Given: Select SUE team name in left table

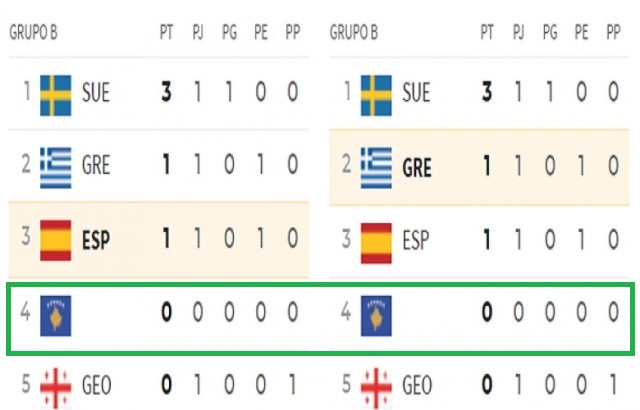Looking at the screenshot, I should 96,95.
